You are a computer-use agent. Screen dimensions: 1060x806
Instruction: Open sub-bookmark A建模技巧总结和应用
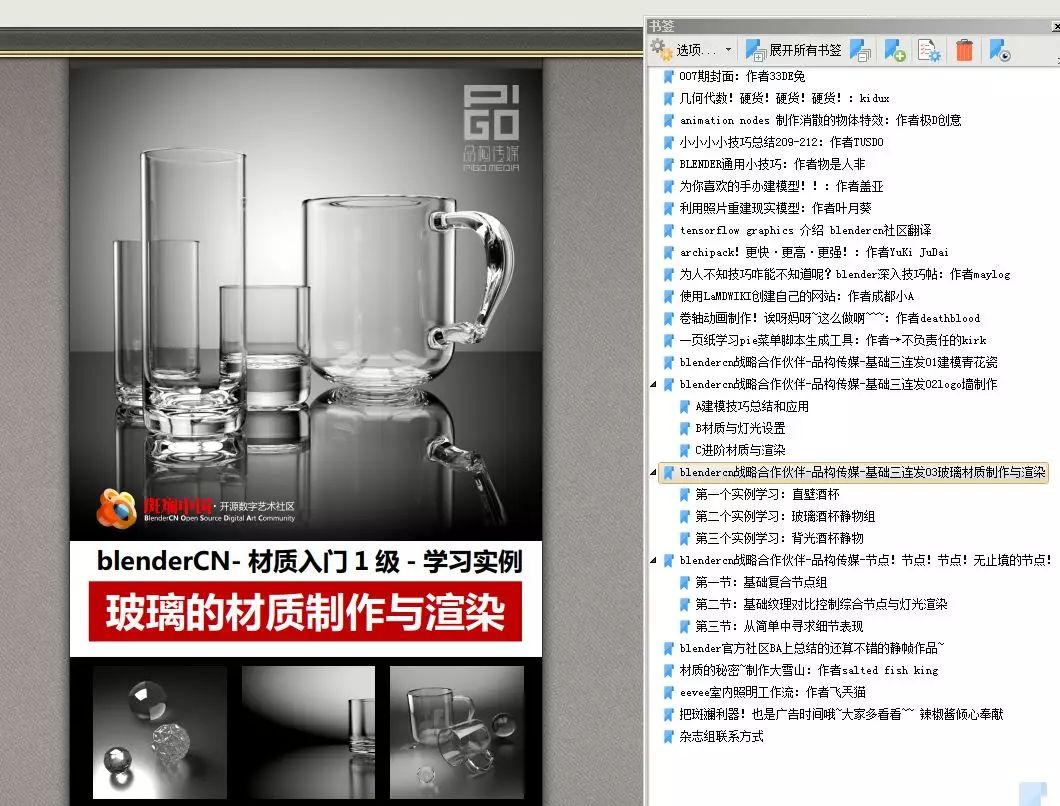[x=752, y=406]
